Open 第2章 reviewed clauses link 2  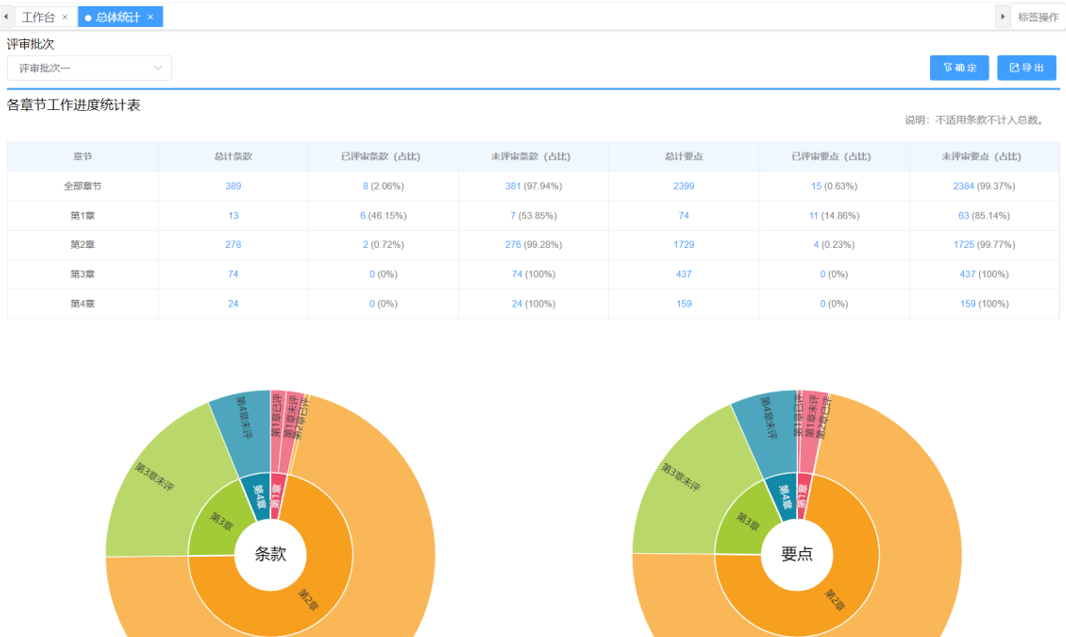[x=366, y=245]
